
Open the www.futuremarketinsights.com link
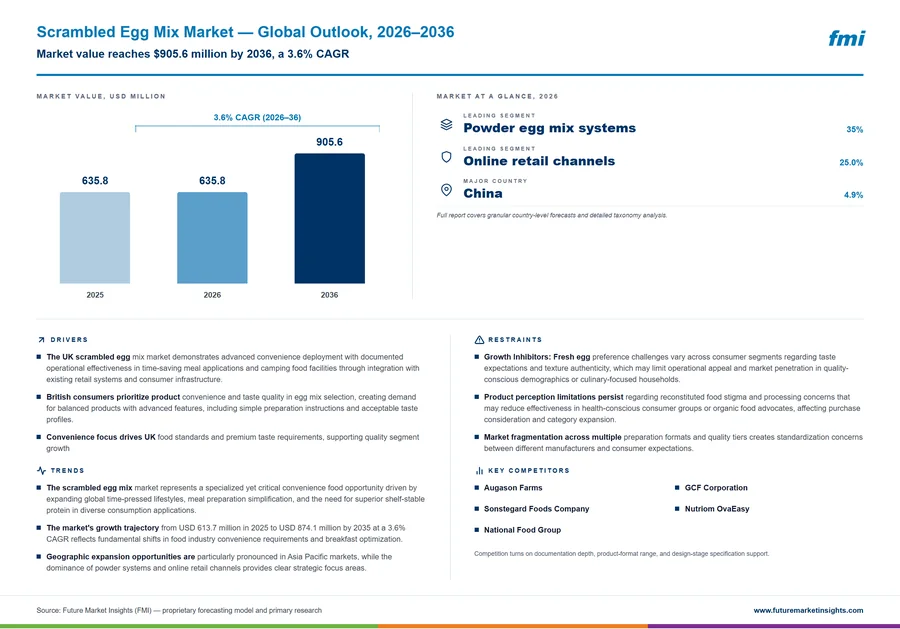(x=808, y=610)
